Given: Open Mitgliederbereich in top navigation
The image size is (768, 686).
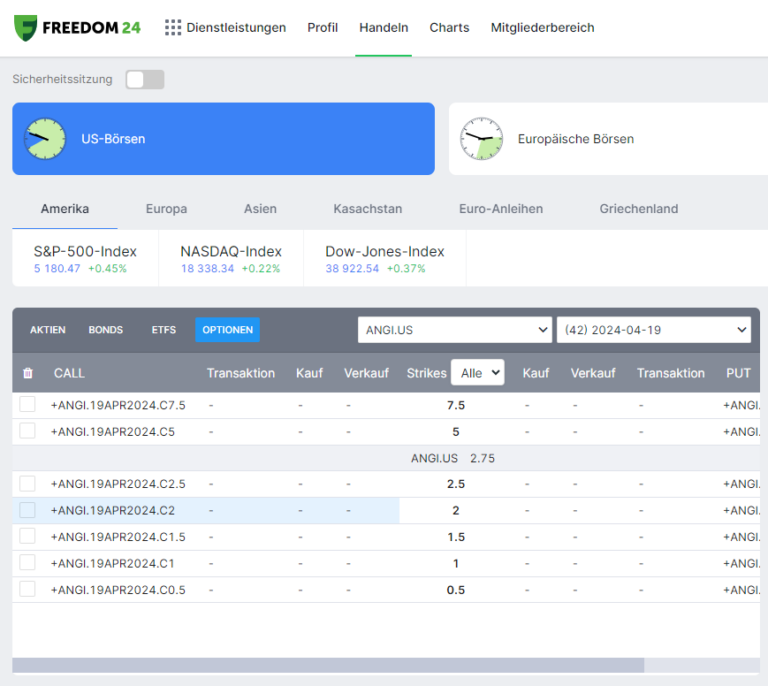Looking at the screenshot, I should pos(542,27).
